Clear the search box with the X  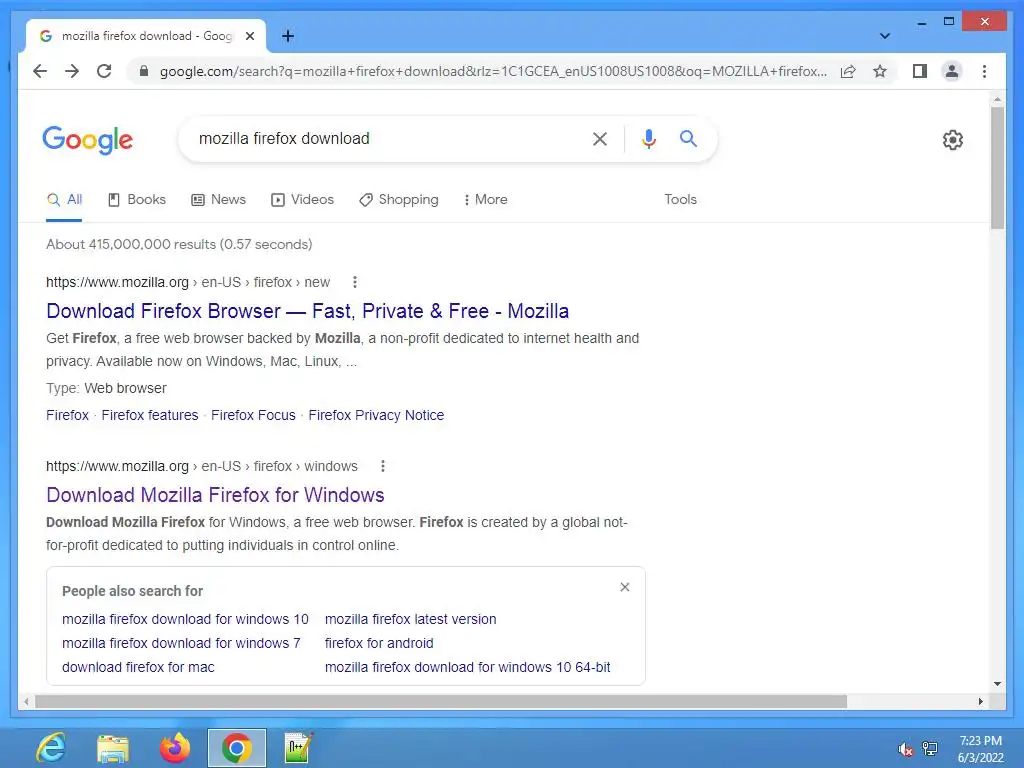pos(600,139)
